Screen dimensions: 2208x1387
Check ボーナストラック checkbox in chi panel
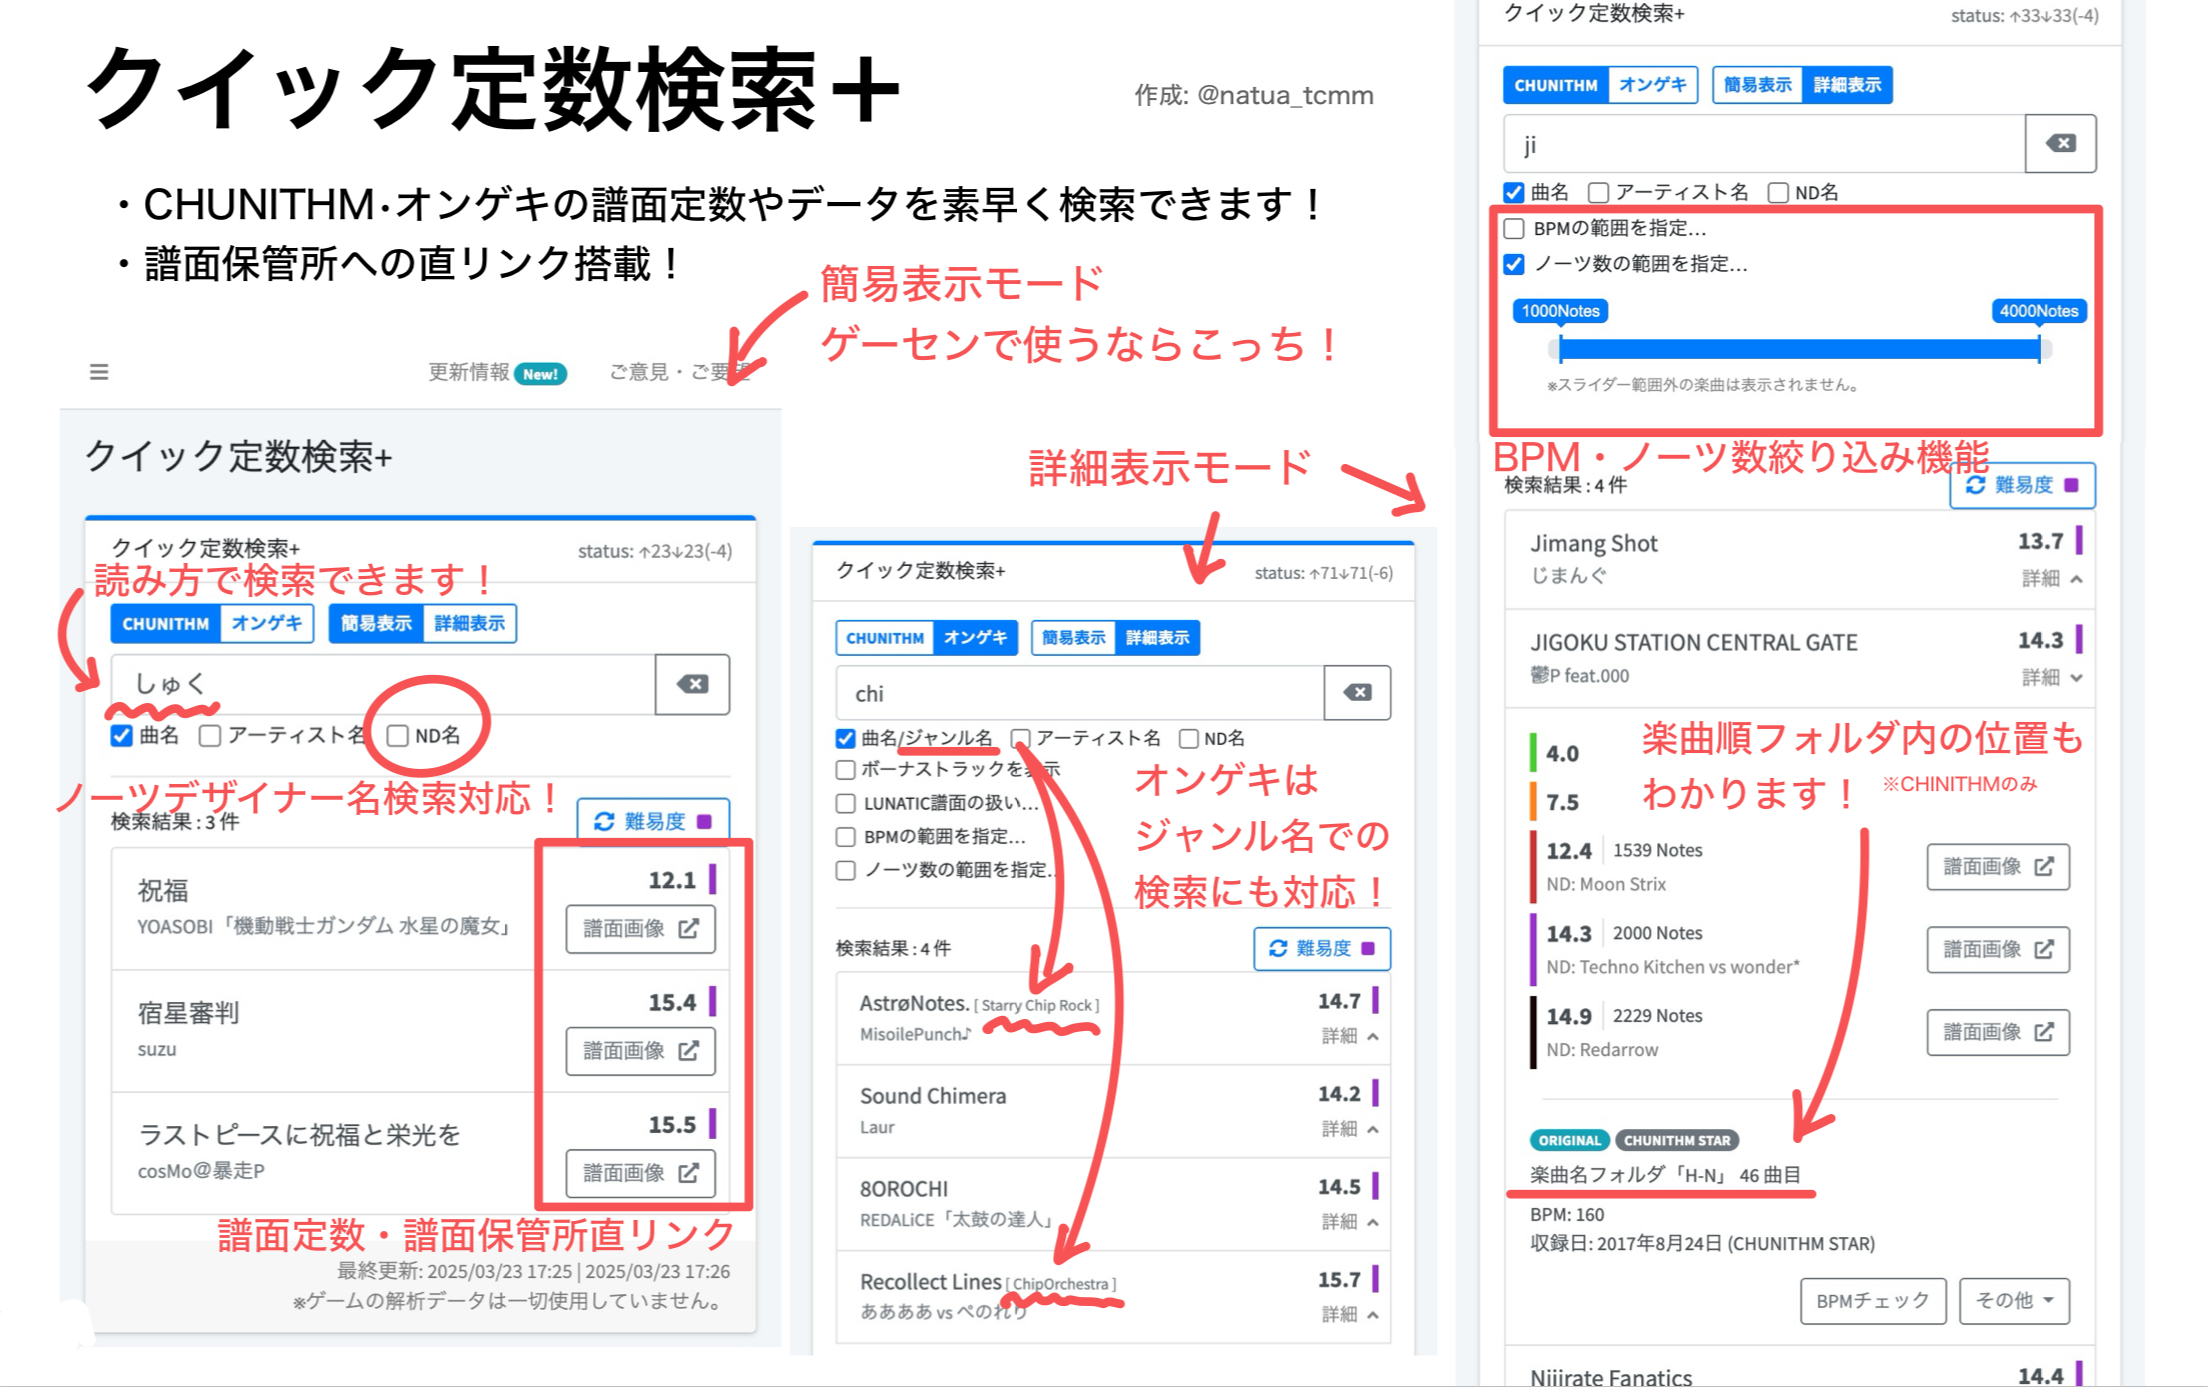point(846,770)
